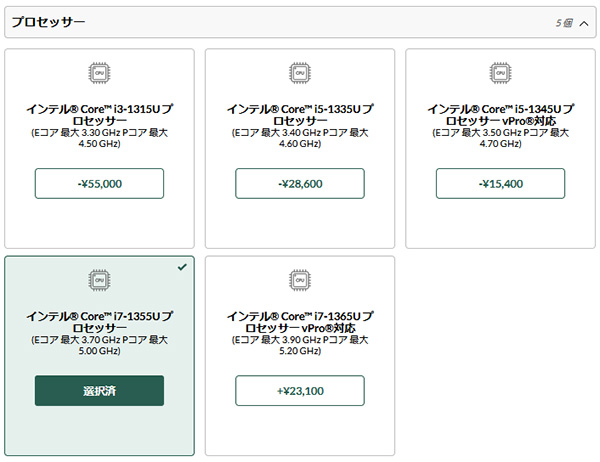The width and height of the screenshot is (600, 462).
Task: Click the CPU icon on the i7-1365U vPro card
Action: point(300,280)
